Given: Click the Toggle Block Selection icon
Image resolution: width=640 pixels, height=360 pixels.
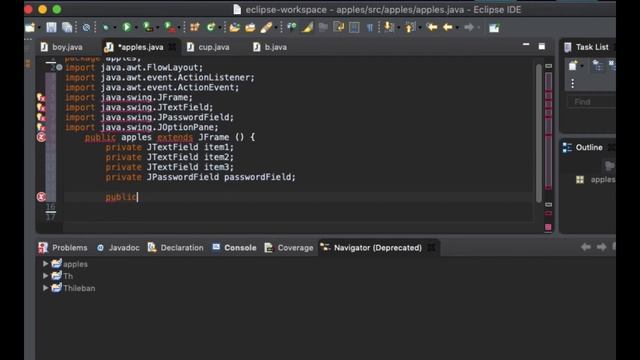Looking at the screenshot, I should 354,27.
